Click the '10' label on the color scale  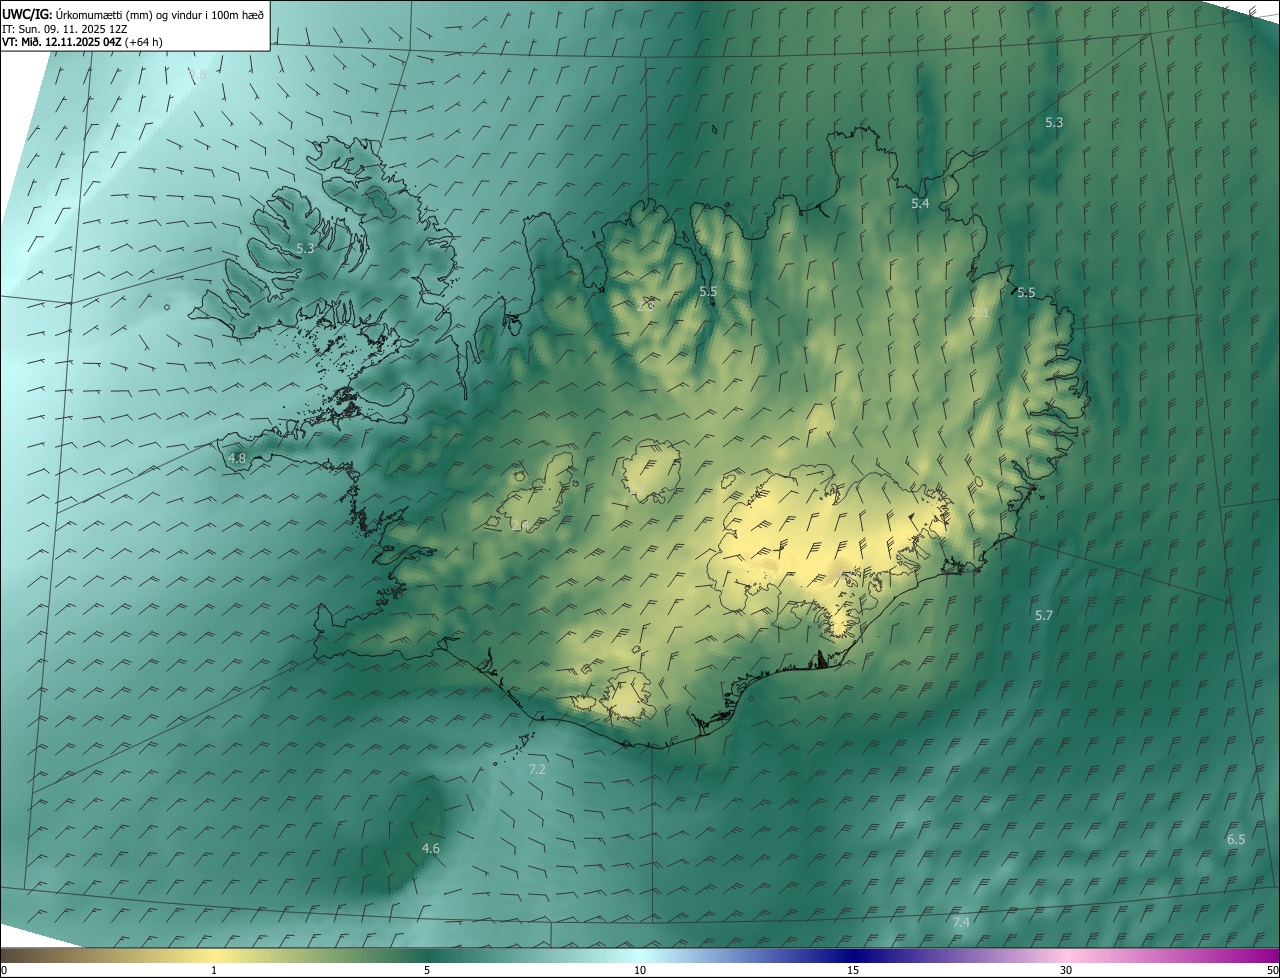640,971
